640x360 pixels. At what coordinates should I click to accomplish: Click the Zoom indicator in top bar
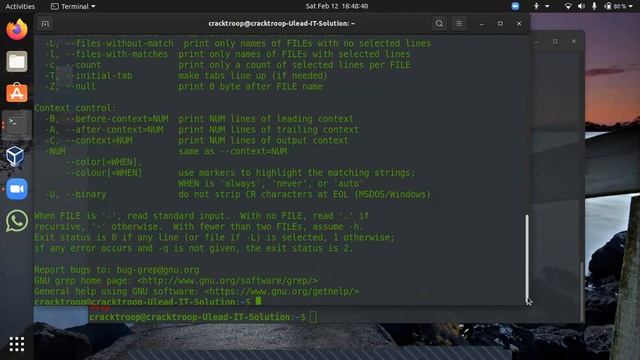515,6
